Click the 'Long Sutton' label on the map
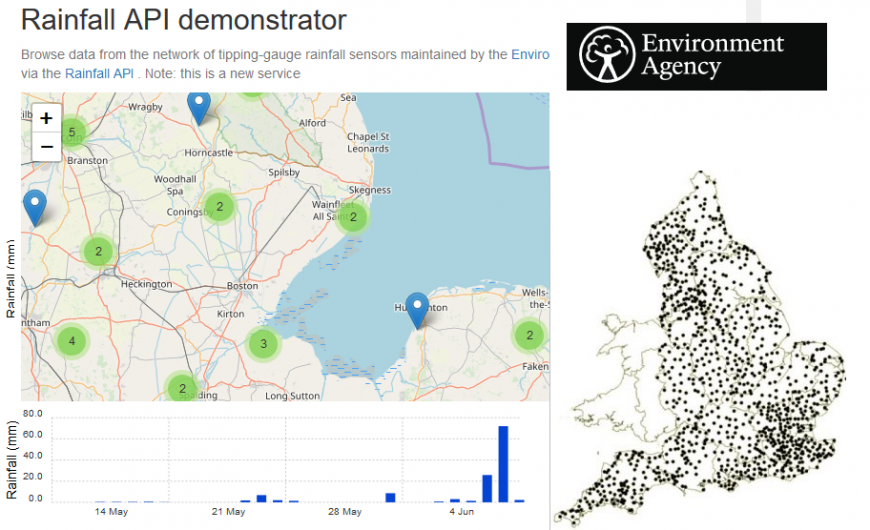870x530 pixels. (292, 396)
